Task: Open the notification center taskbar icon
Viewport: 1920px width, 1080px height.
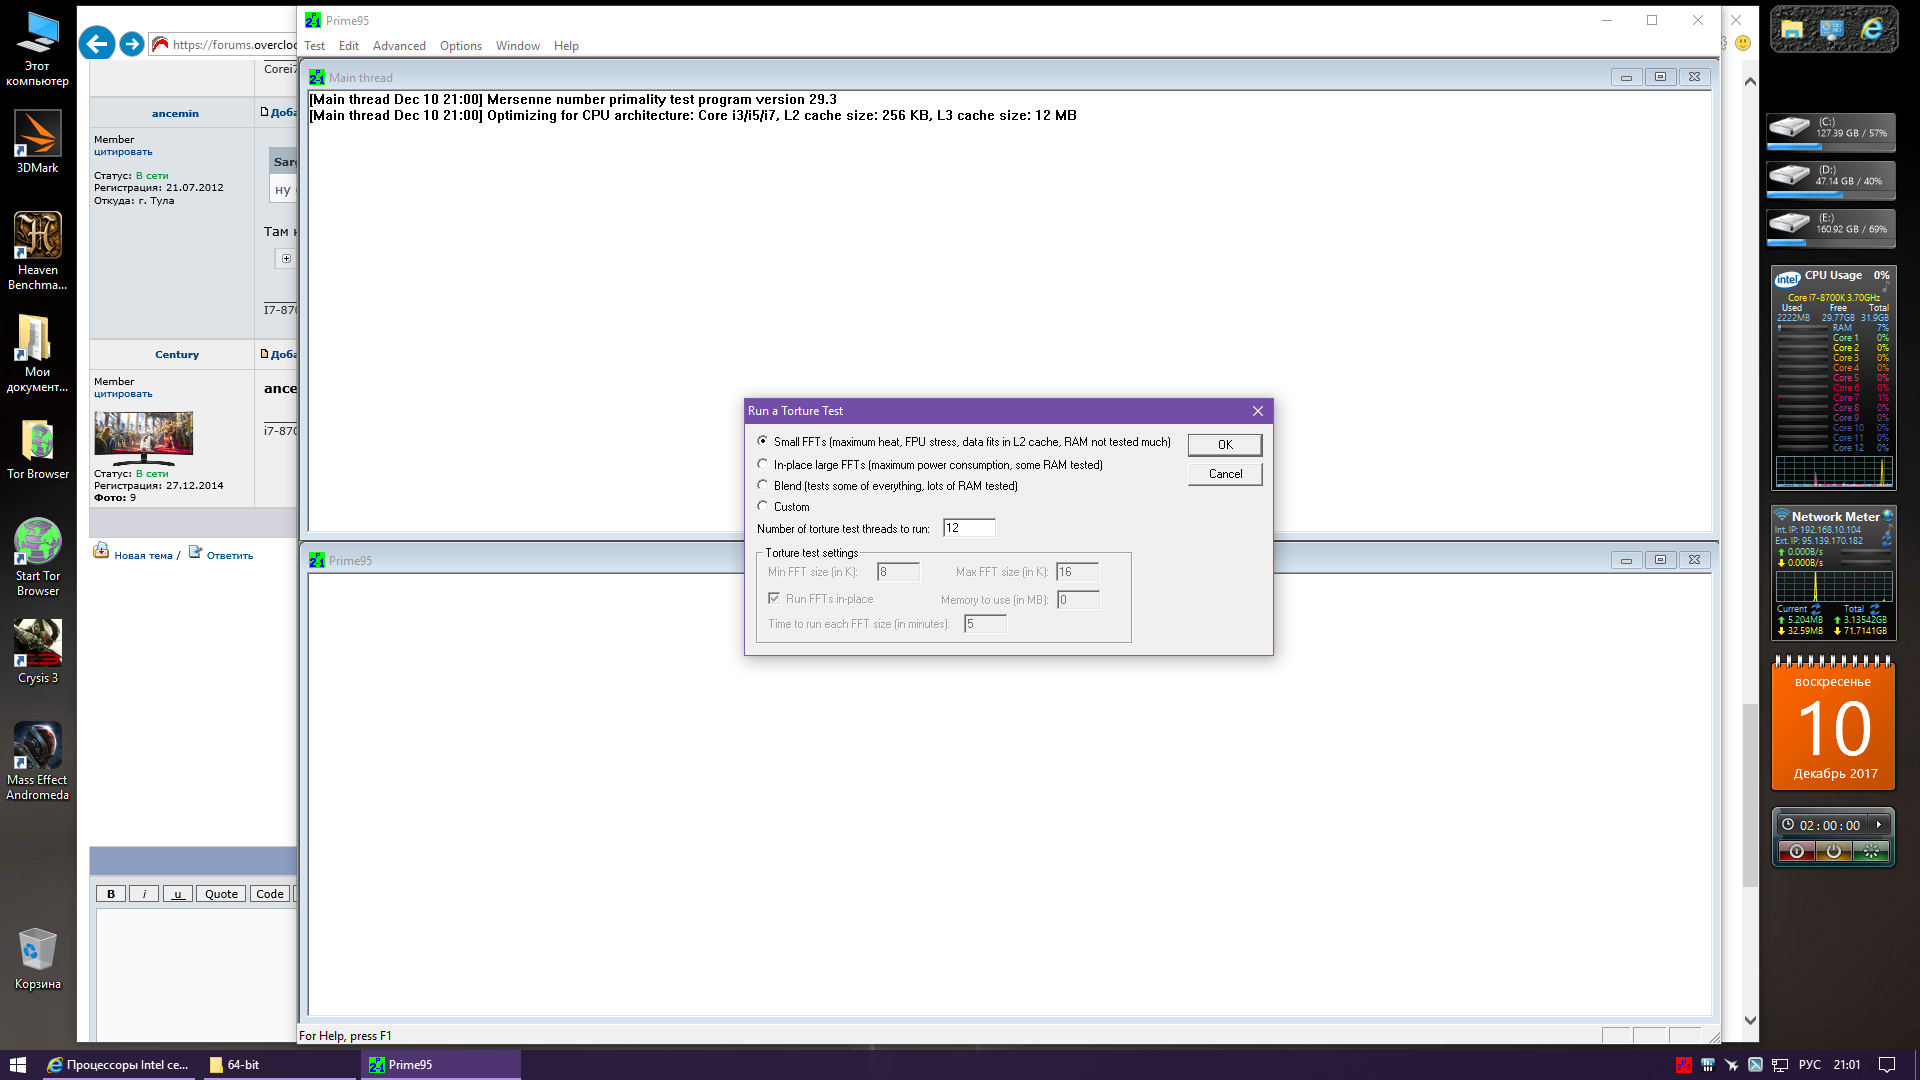Action: [1886, 1065]
